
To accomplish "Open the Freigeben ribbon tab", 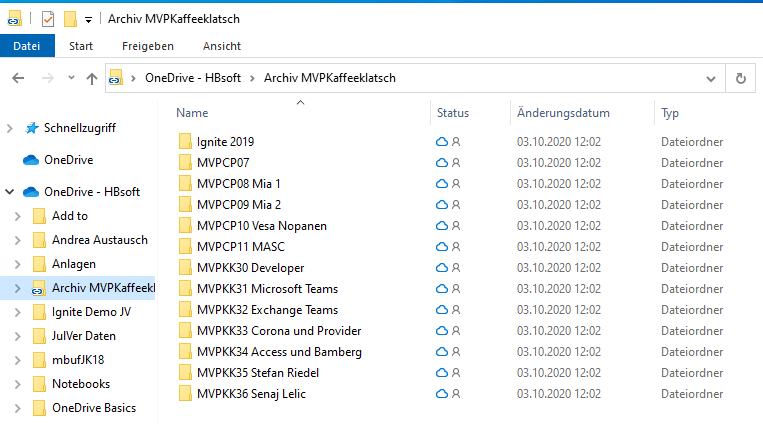I will pyautogui.click(x=147, y=46).
